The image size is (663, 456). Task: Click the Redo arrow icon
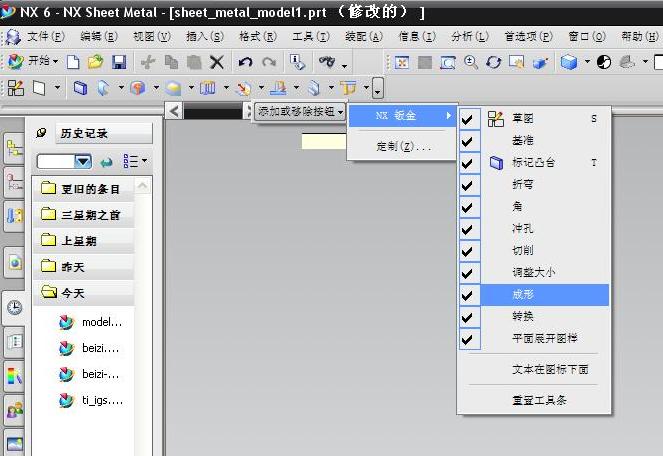(269, 63)
